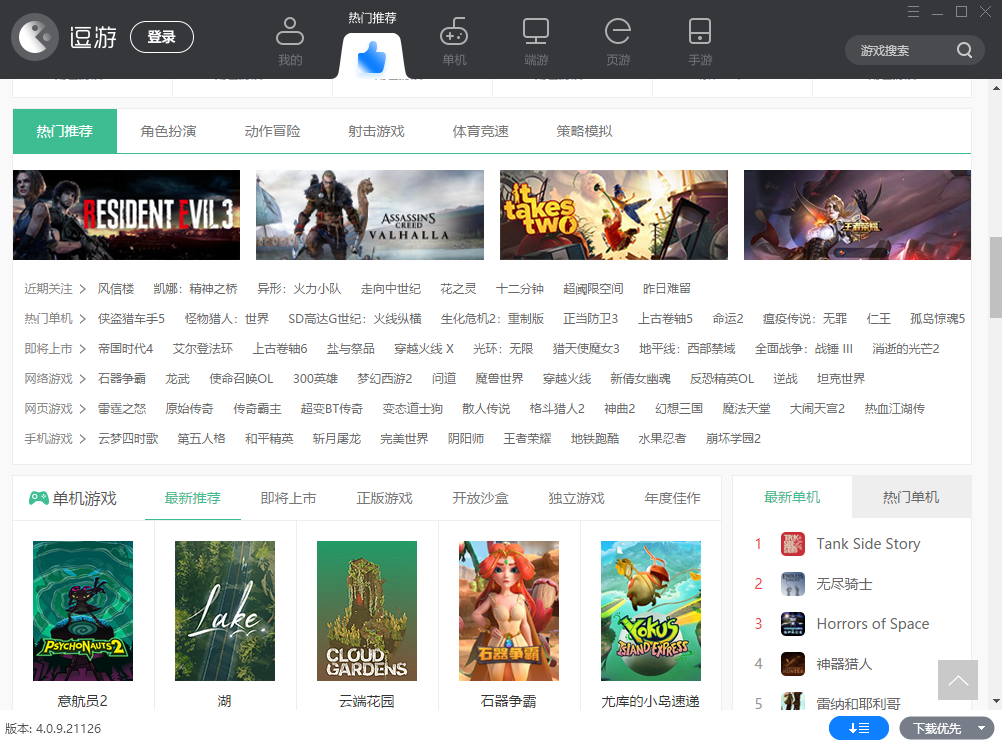
Task: Open the 页游 browser icon
Action: (618, 31)
